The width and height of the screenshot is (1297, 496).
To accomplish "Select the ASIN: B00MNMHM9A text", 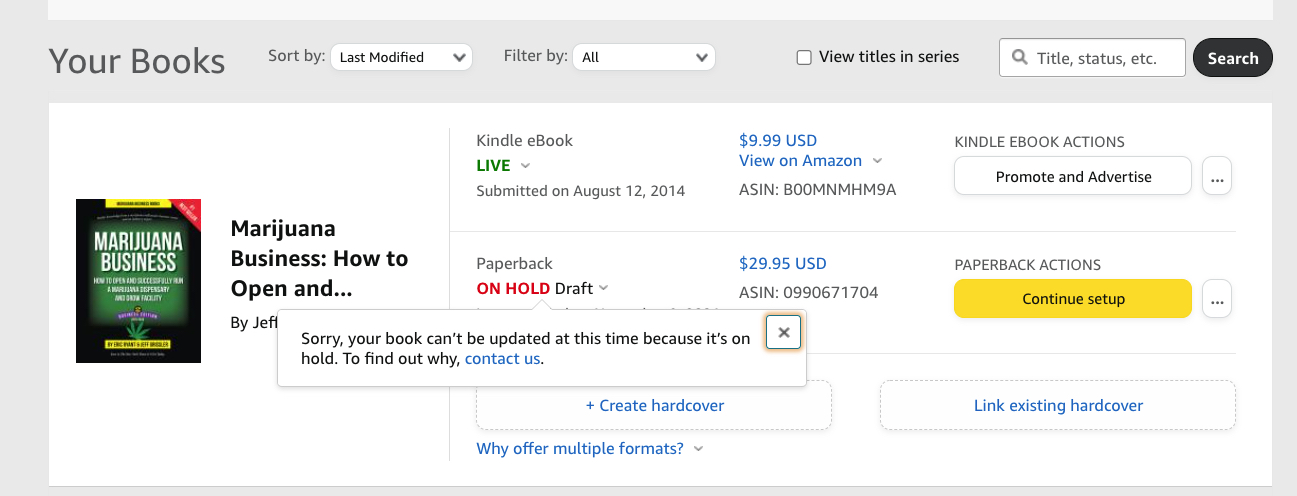I will click(x=818, y=189).
